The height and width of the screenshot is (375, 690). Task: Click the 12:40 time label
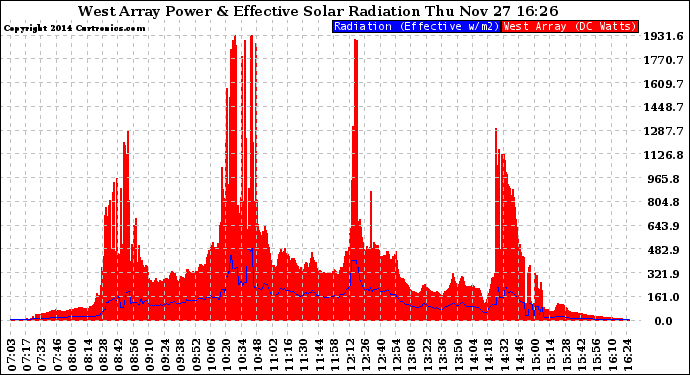381,354
